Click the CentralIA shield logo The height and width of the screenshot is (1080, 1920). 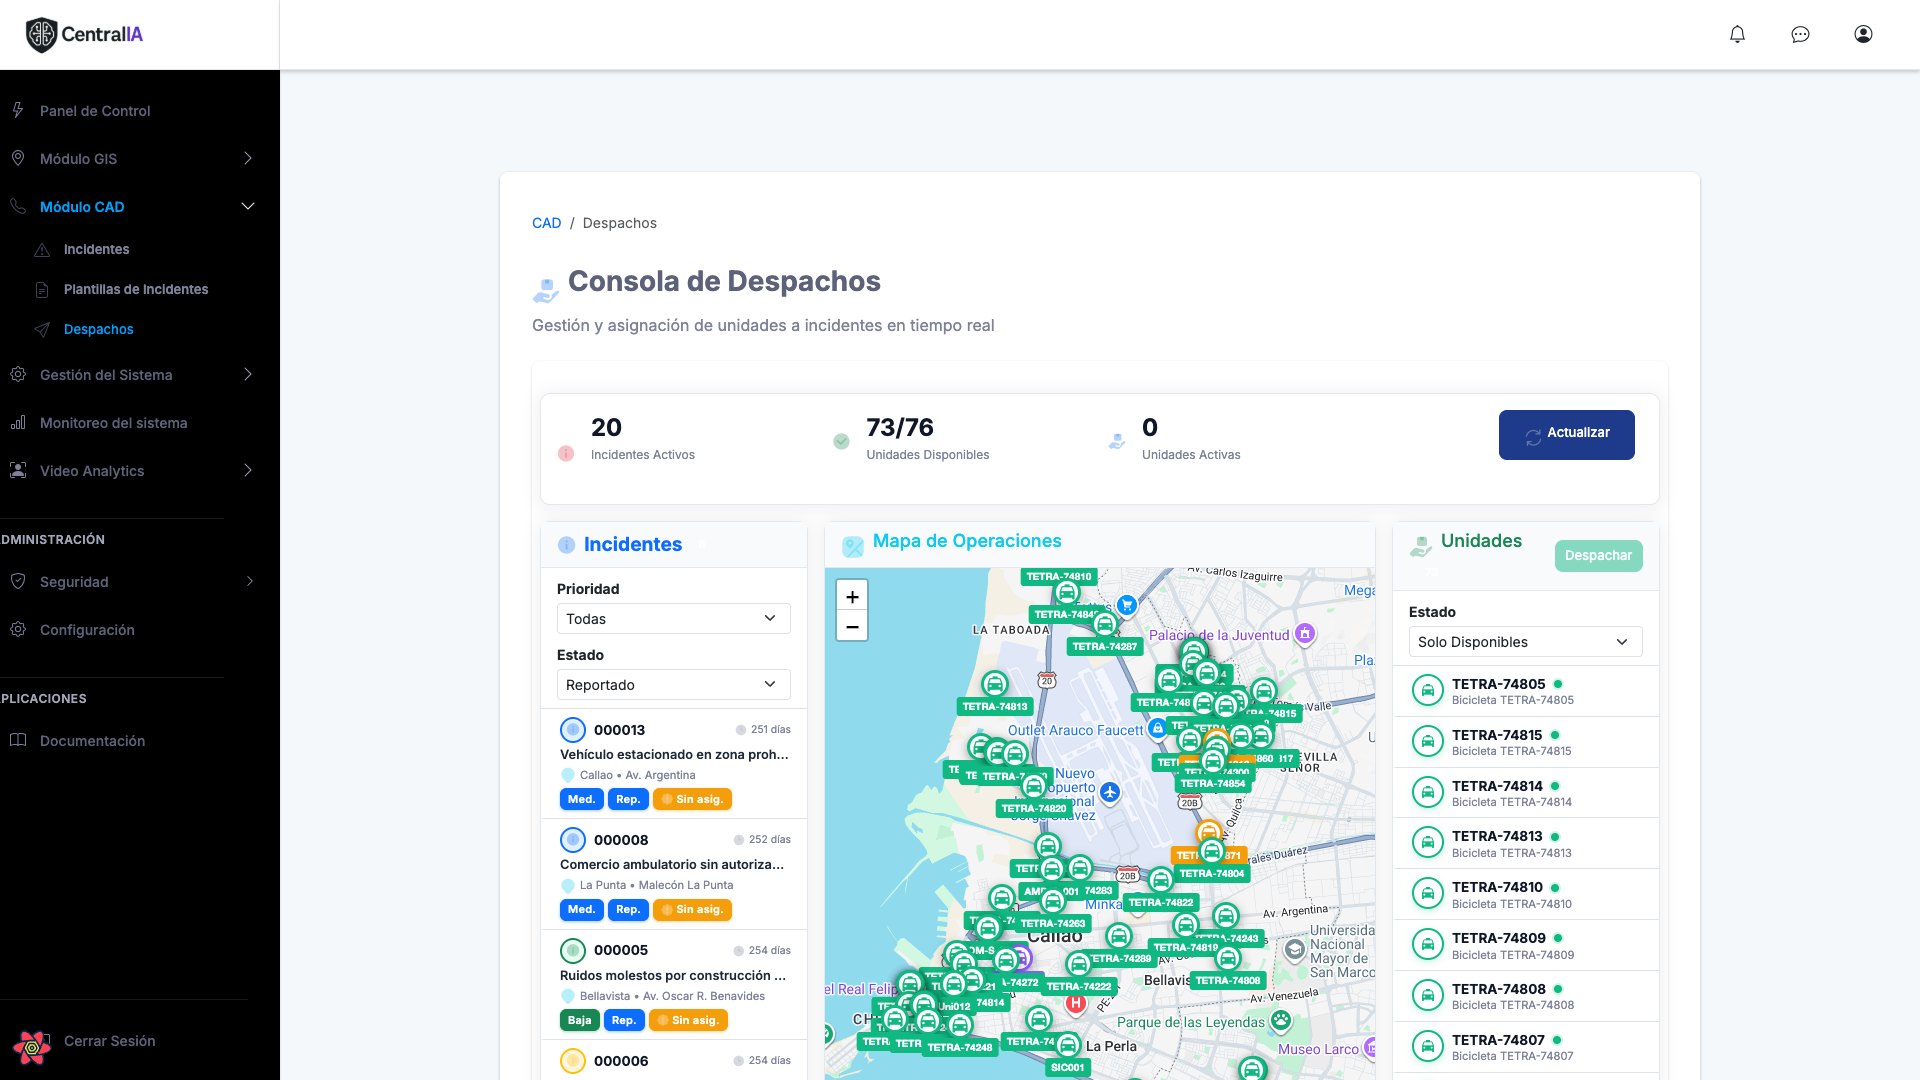click(x=41, y=35)
